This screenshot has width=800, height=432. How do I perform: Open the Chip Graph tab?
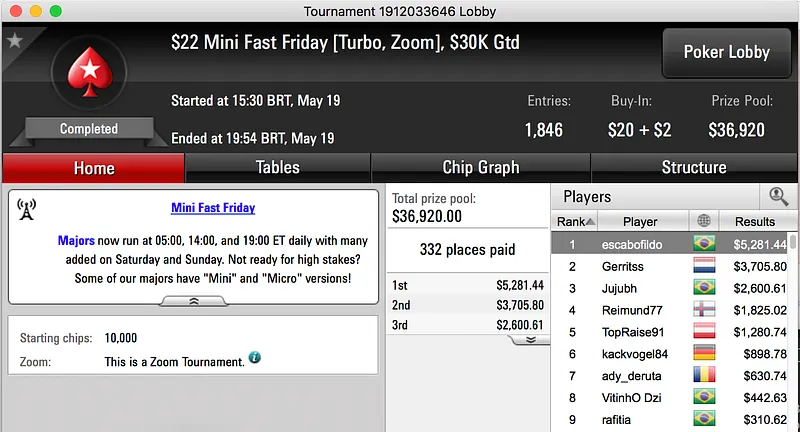[480, 168]
